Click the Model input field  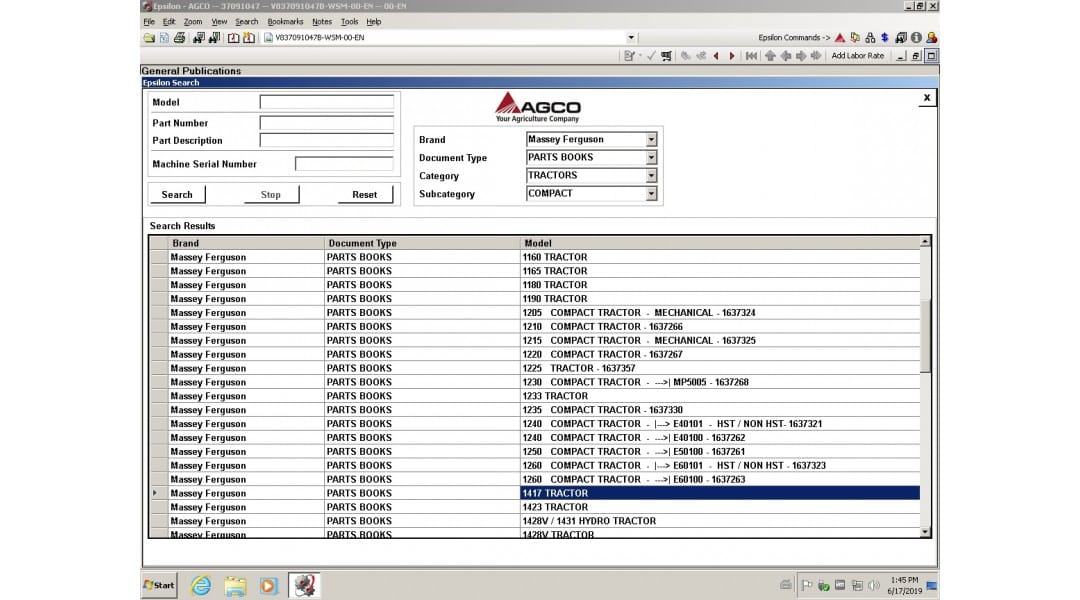(x=326, y=102)
